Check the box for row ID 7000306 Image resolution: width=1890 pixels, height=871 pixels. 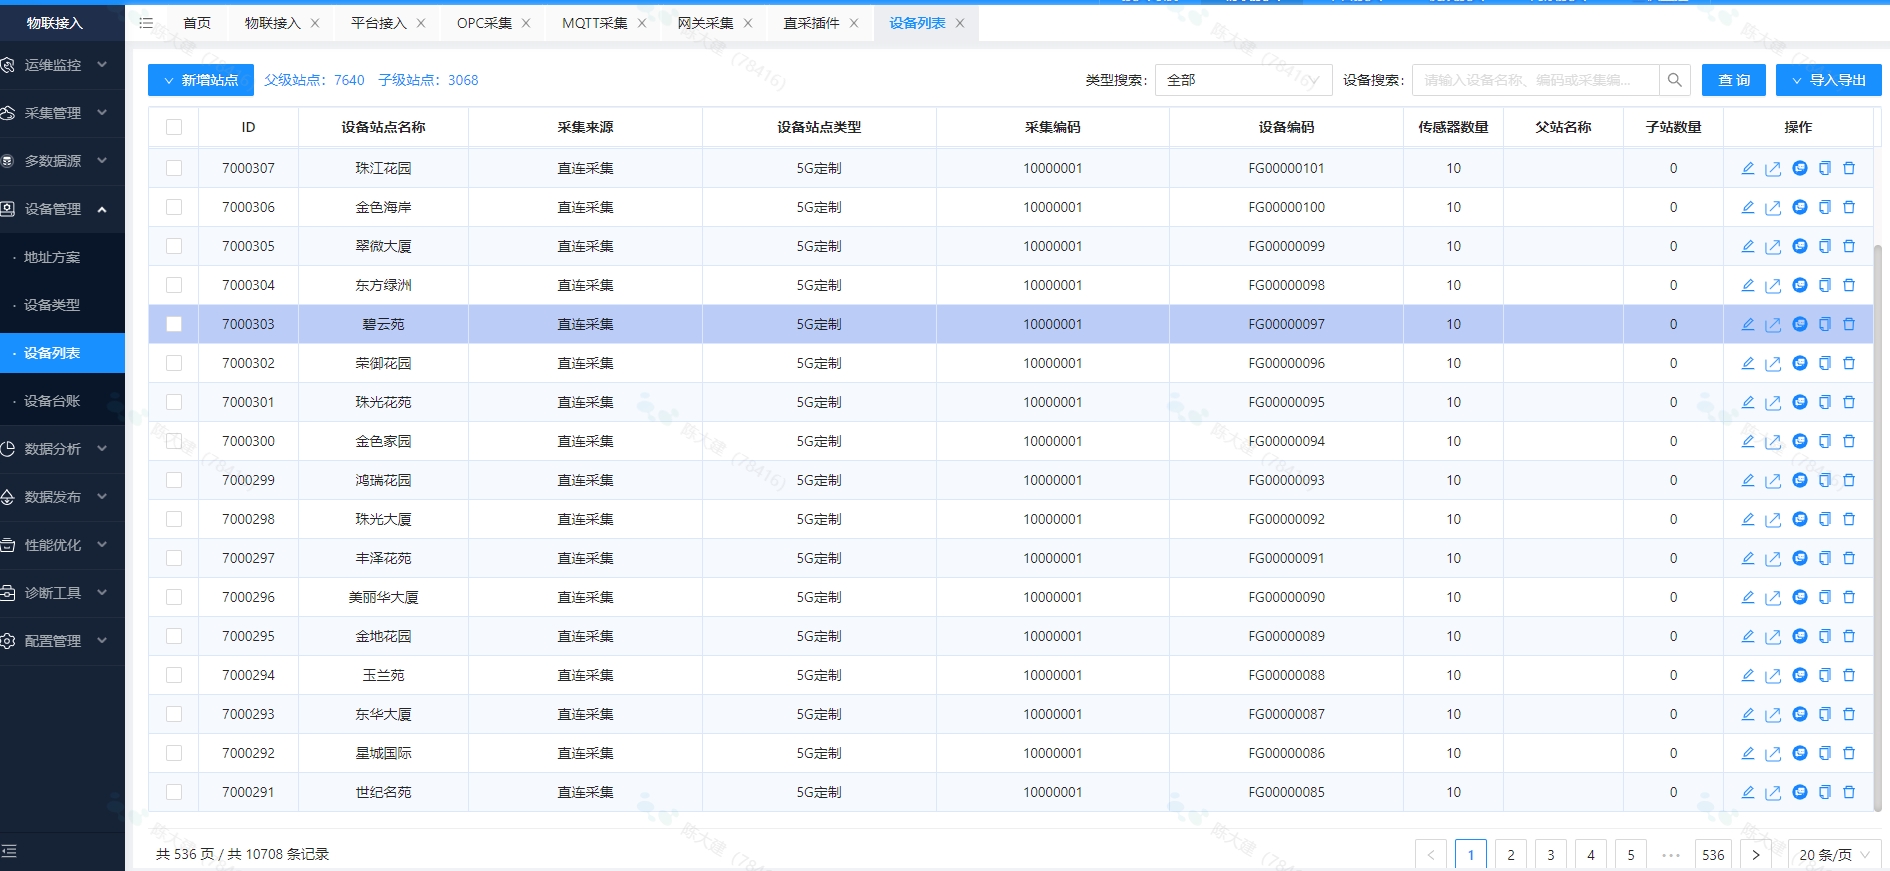click(x=174, y=207)
